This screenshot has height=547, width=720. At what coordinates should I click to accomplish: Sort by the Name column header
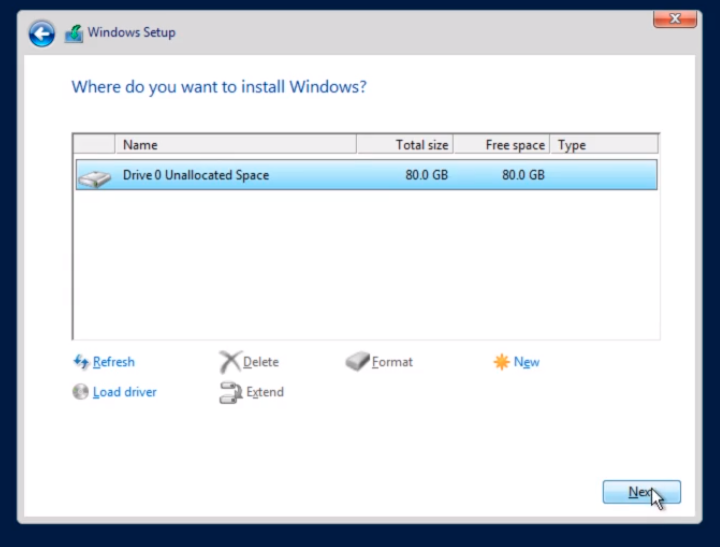coord(236,145)
